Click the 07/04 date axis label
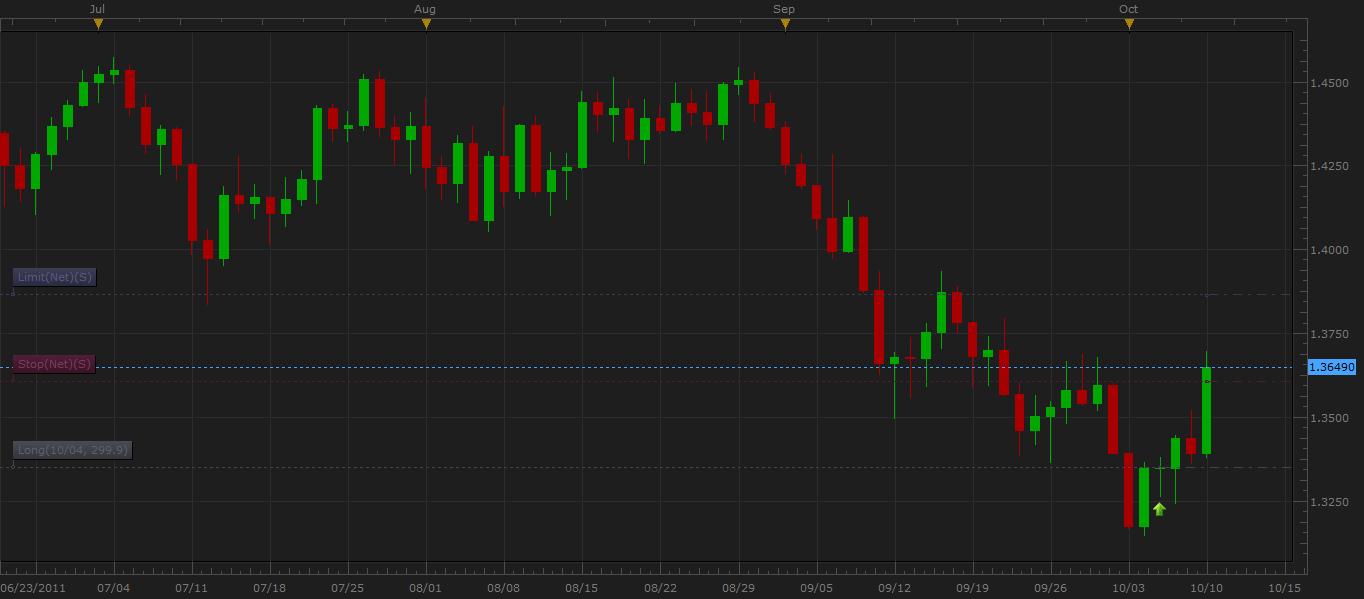The height and width of the screenshot is (599, 1364). (114, 588)
